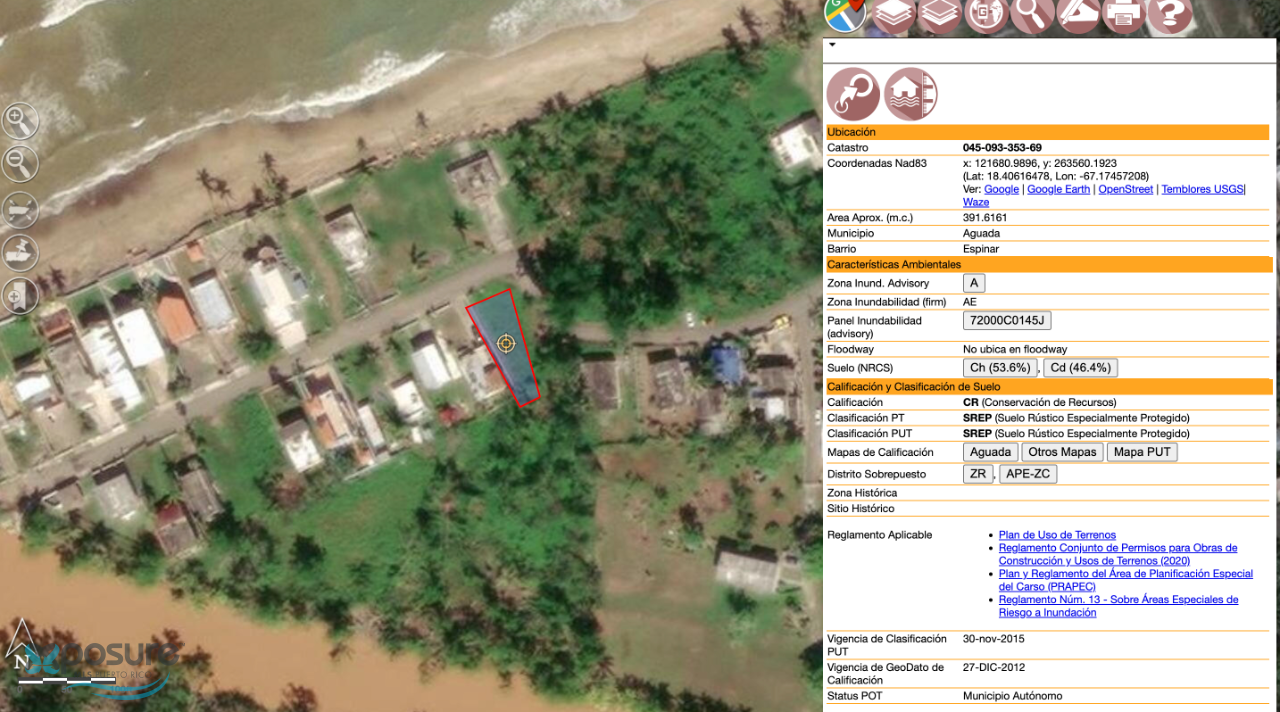Click the printer icon
The width and height of the screenshot is (1280, 712).
1123,14
